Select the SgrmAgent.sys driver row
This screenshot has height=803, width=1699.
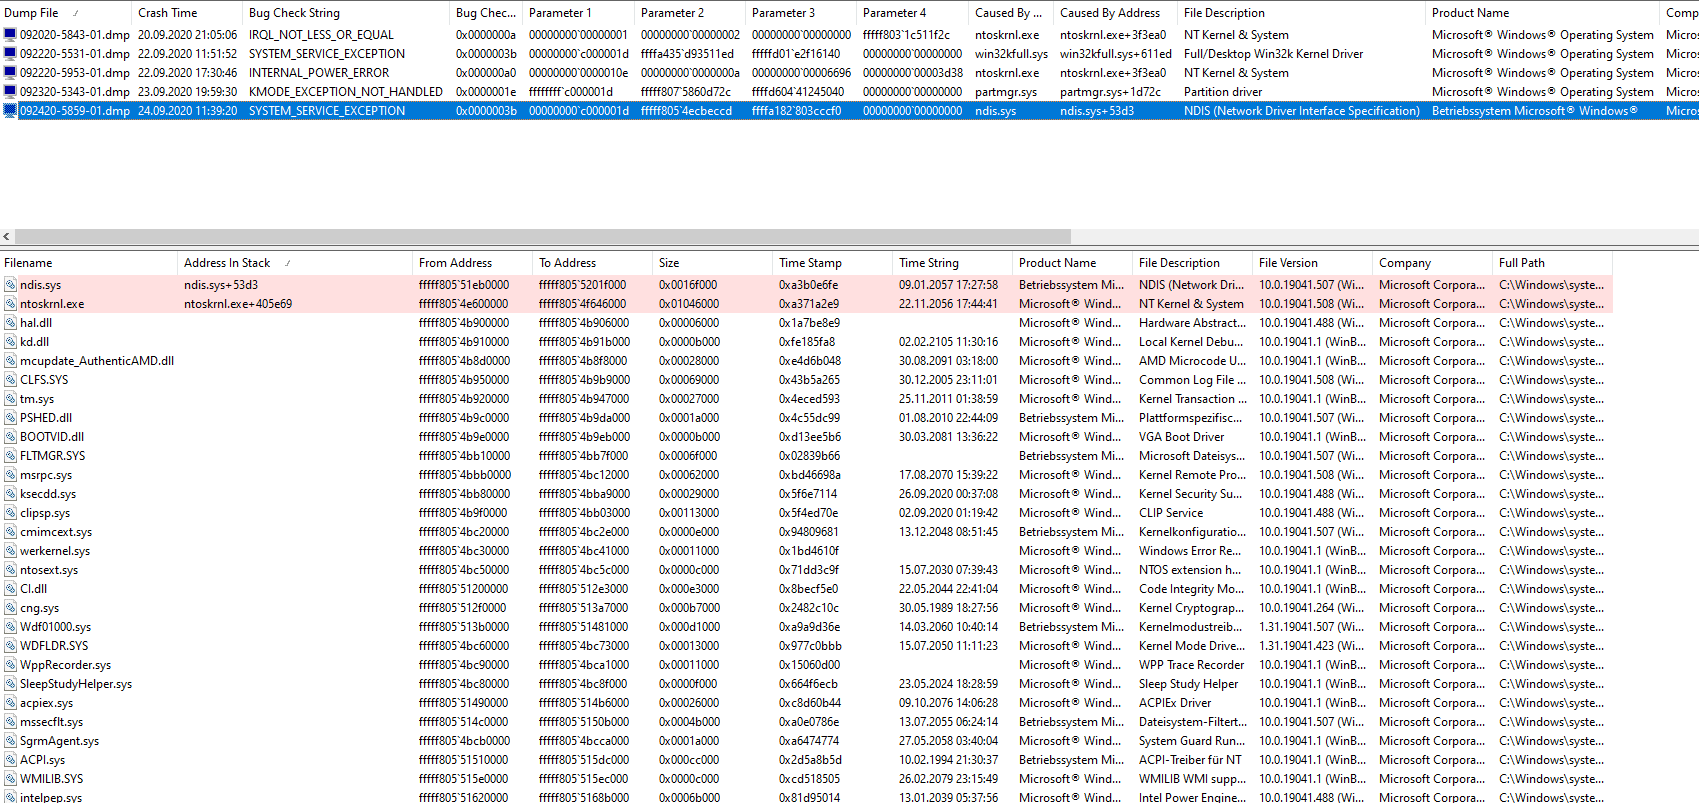pos(806,741)
